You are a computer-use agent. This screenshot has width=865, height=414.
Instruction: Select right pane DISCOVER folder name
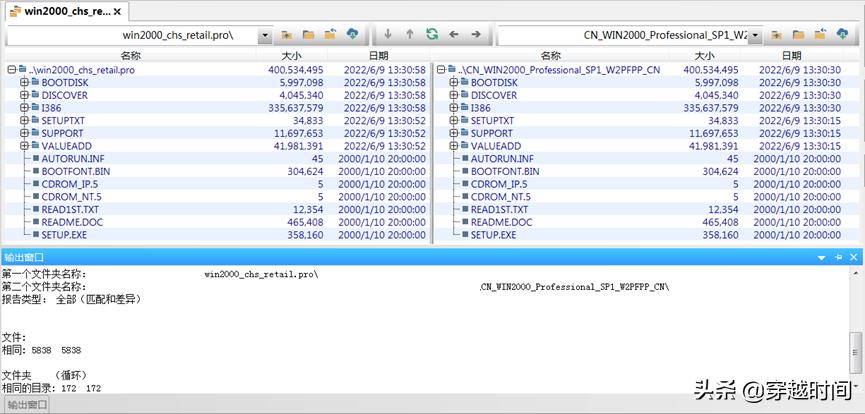click(494, 95)
